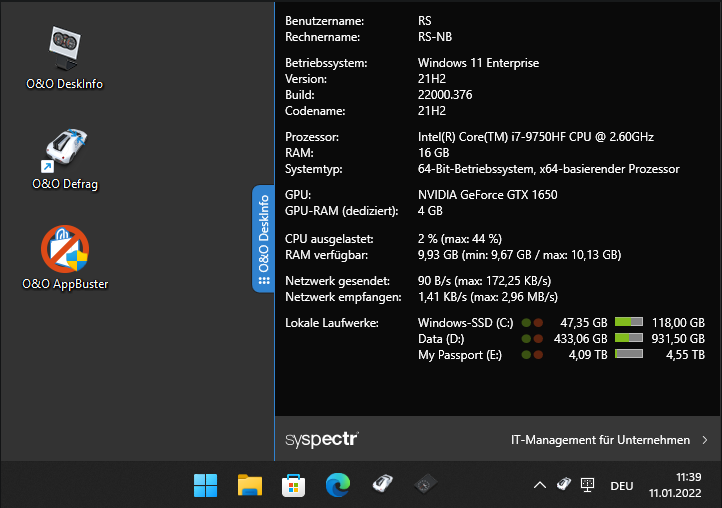Image resolution: width=722 pixels, height=508 pixels.
Task: Select the O&O AppBuster desktop icon
Action: tap(65, 258)
